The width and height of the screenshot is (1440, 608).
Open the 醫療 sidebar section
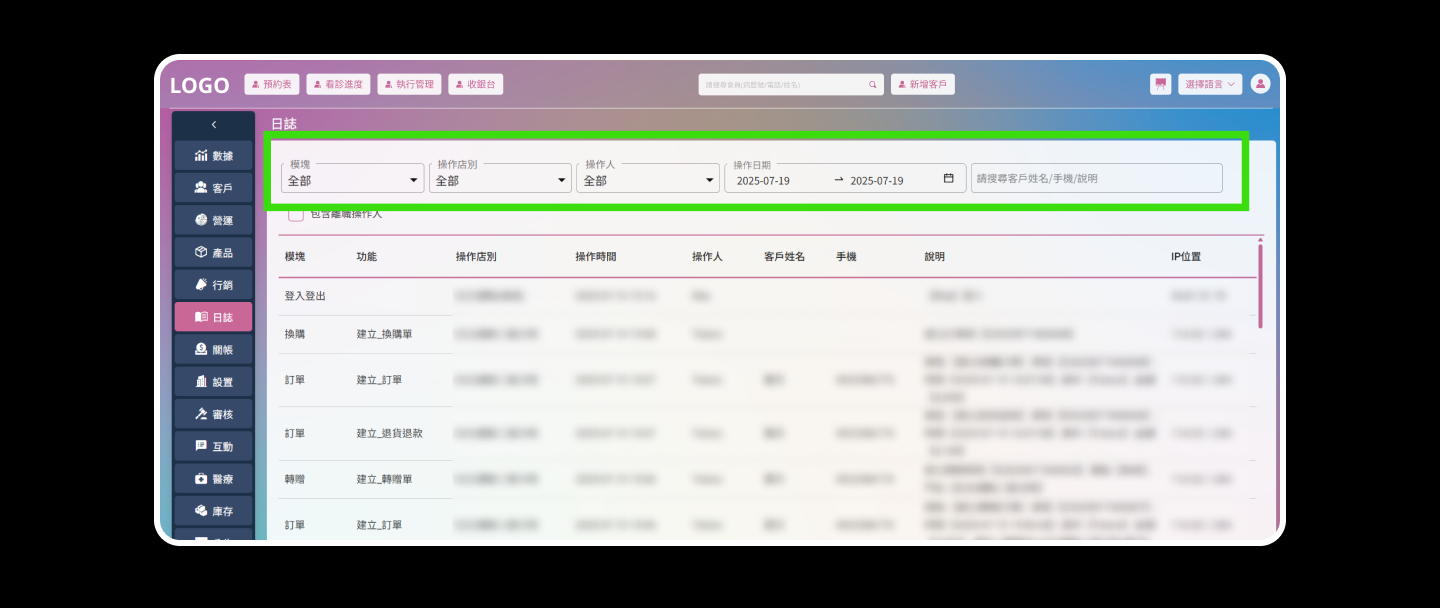213,479
